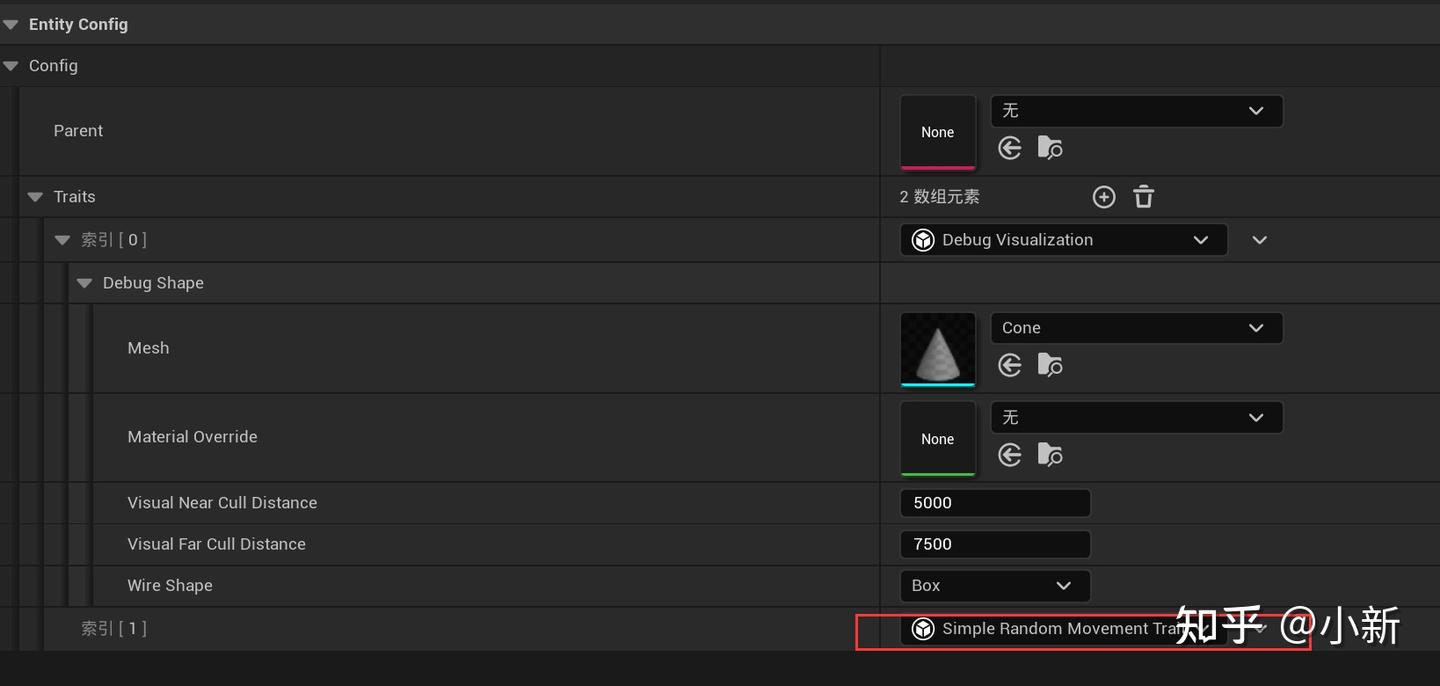Open the Material Override asset dropdown
The height and width of the screenshot is (686, 1440).
point(1136,417)
